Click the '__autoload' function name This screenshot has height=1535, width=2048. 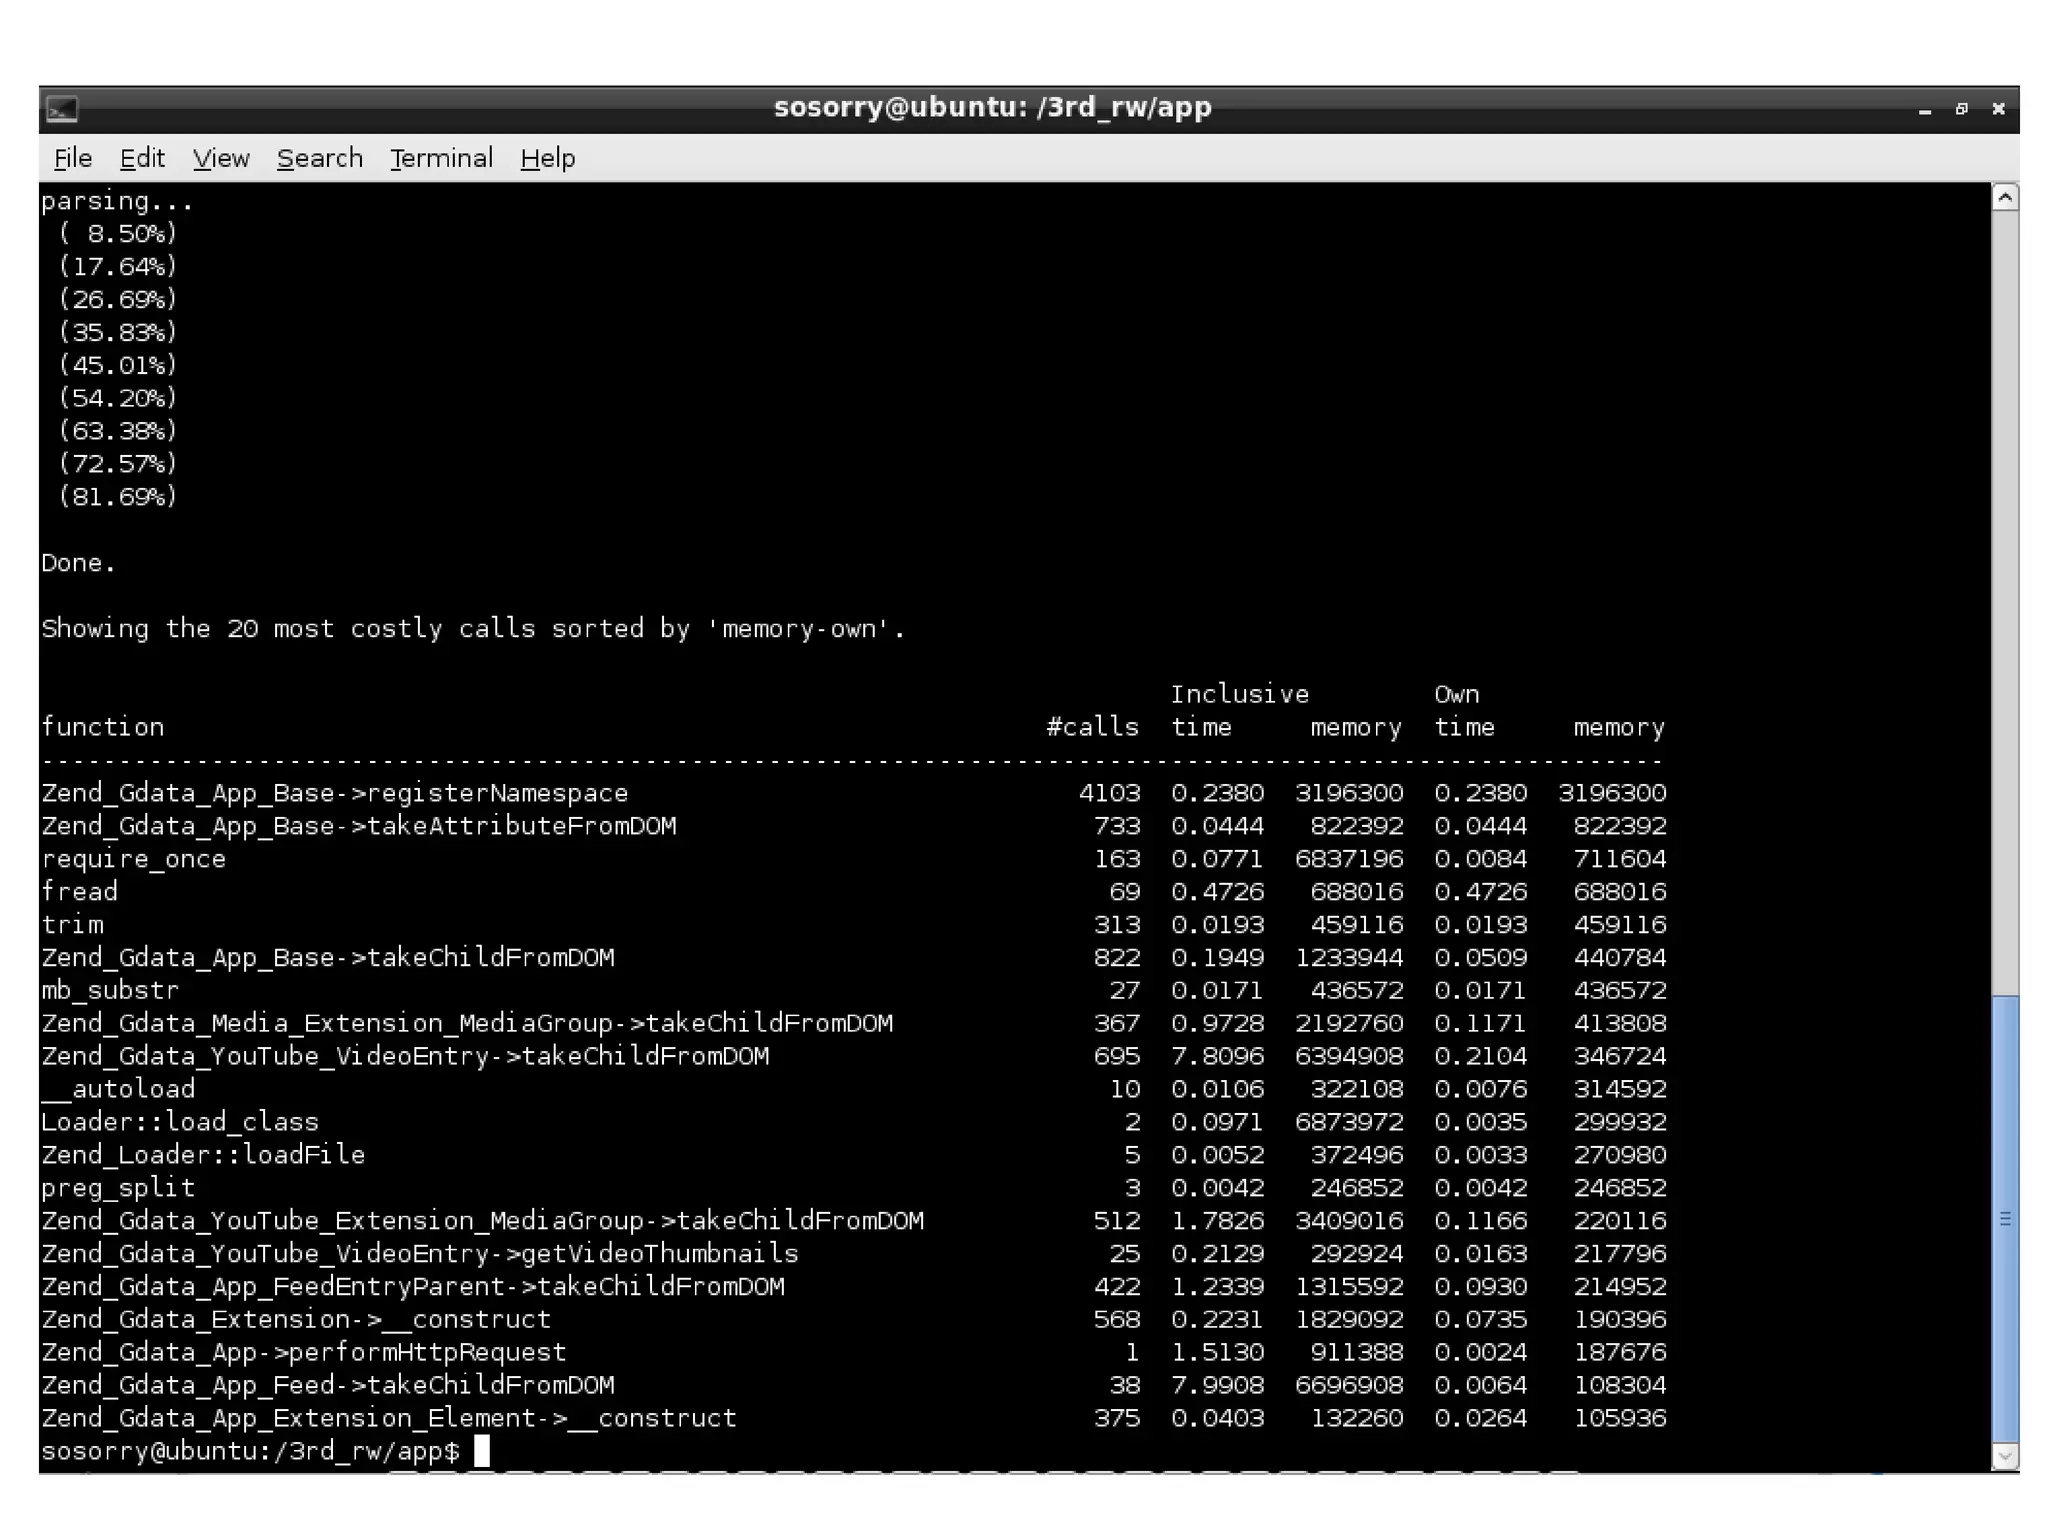coord(118,1089)
